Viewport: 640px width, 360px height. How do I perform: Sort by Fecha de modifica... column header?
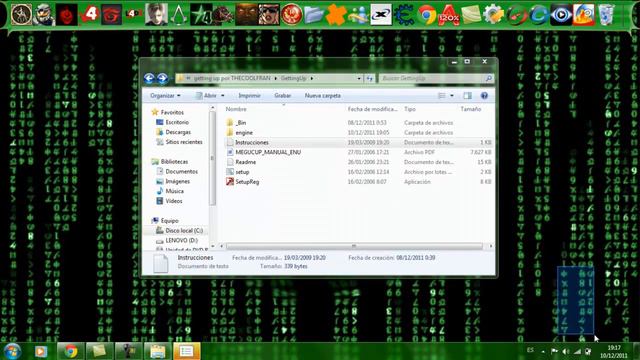(x=373, y=109)
